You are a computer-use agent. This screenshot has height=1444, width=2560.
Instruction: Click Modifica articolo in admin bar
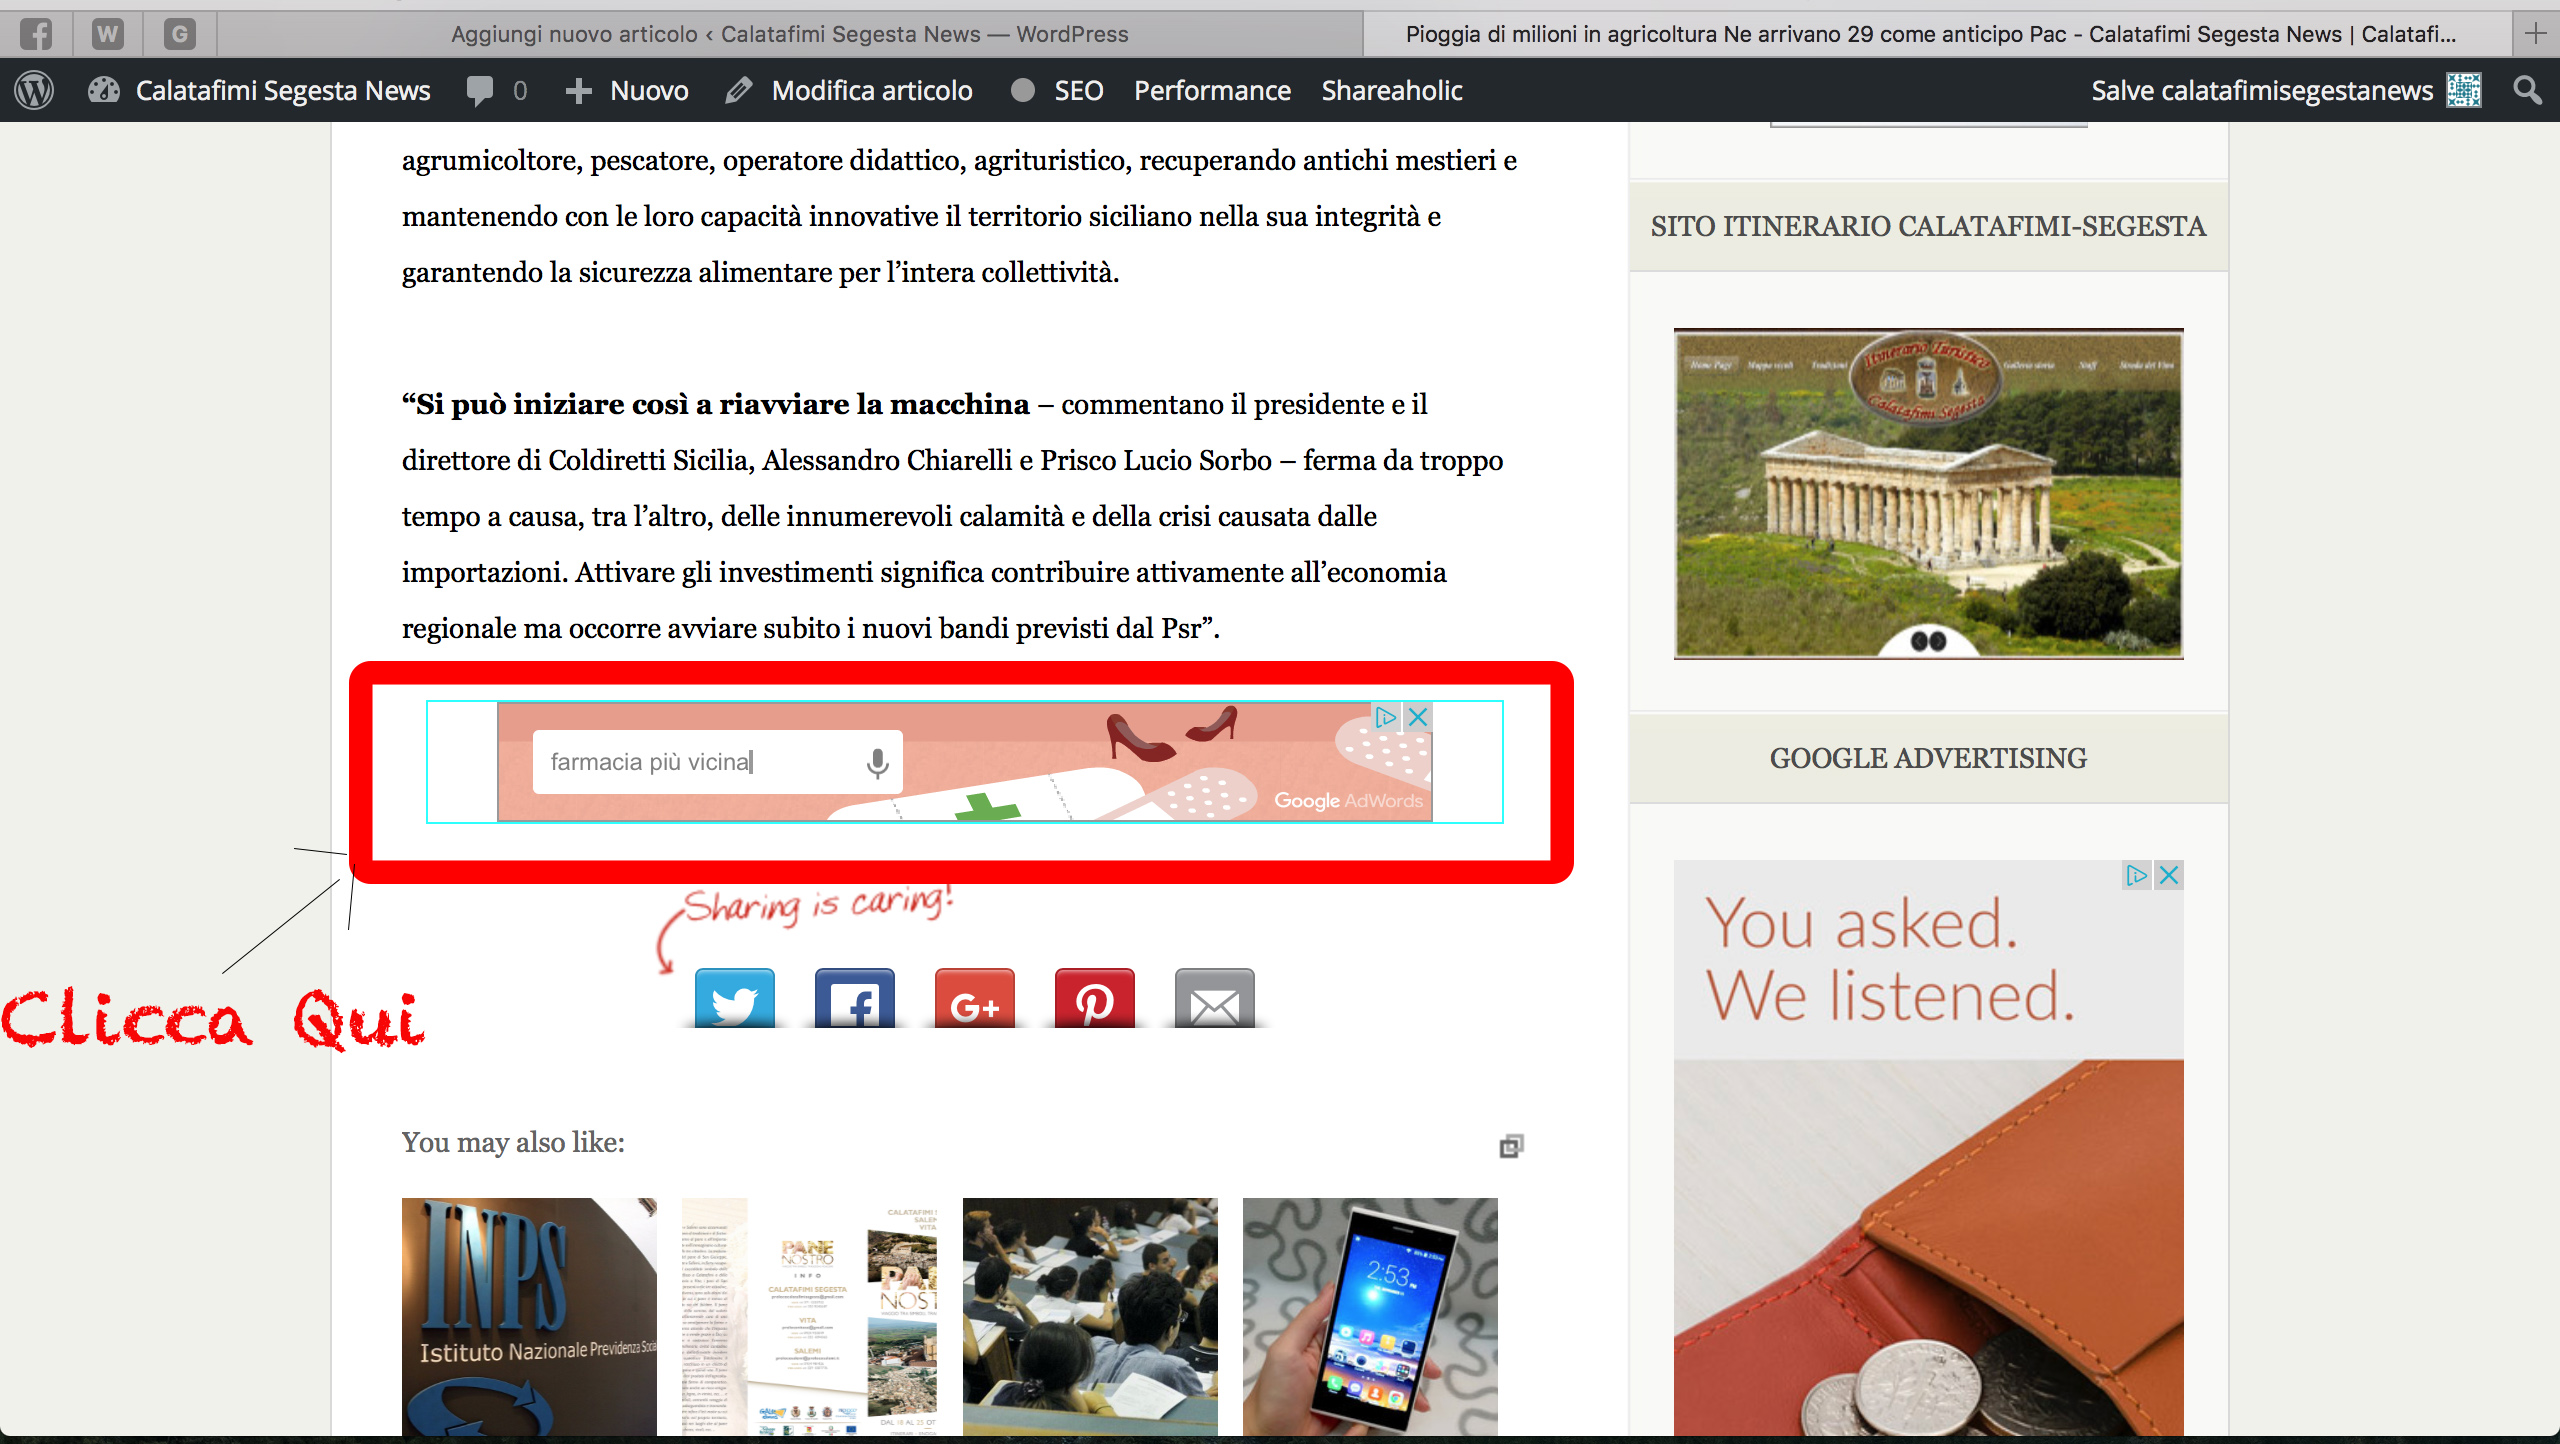849,90
